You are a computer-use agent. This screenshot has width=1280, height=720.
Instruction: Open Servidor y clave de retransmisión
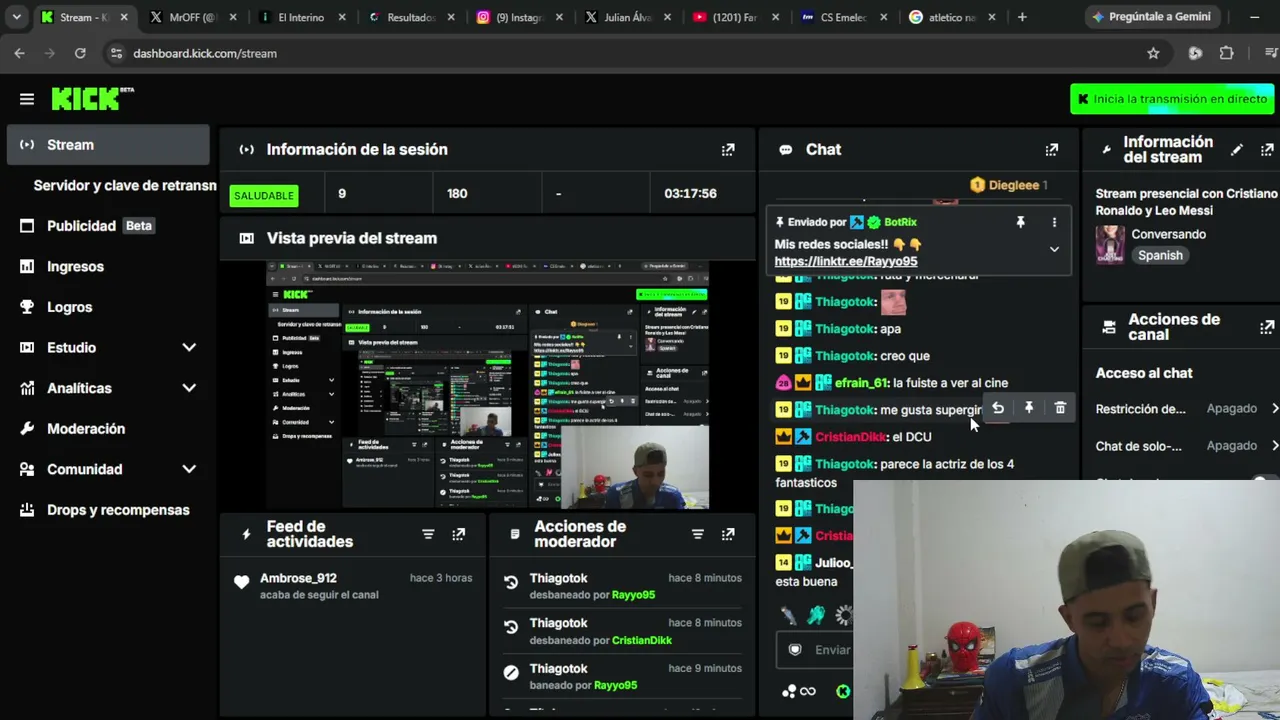(125, 185)
